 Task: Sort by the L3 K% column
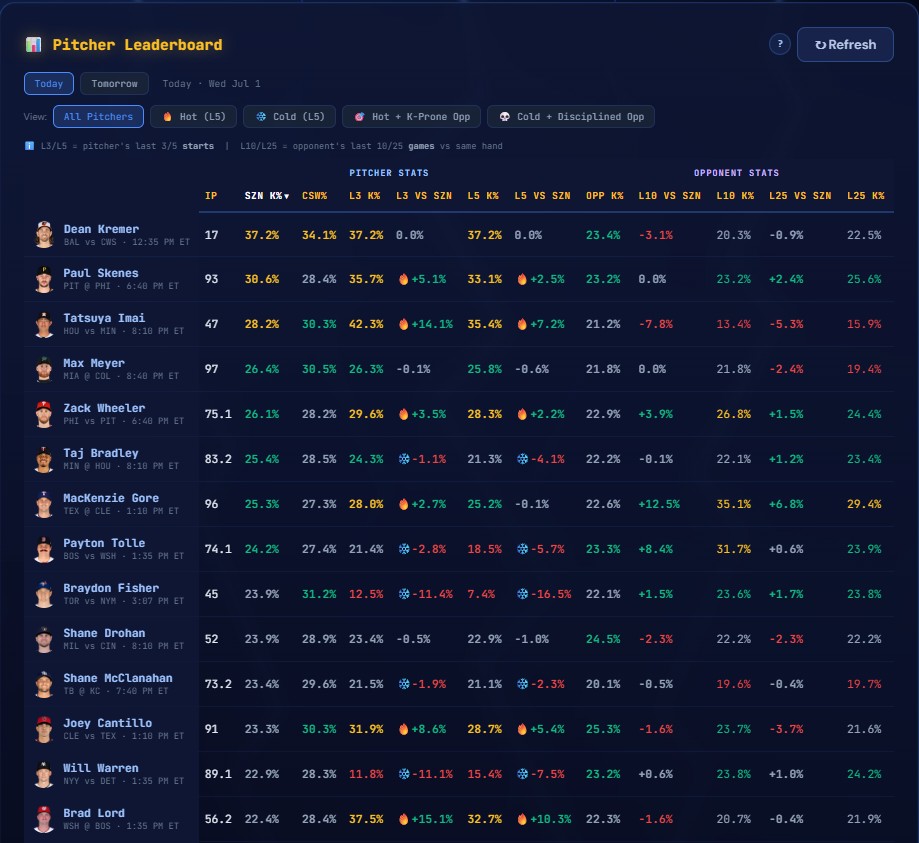[365, 196]
